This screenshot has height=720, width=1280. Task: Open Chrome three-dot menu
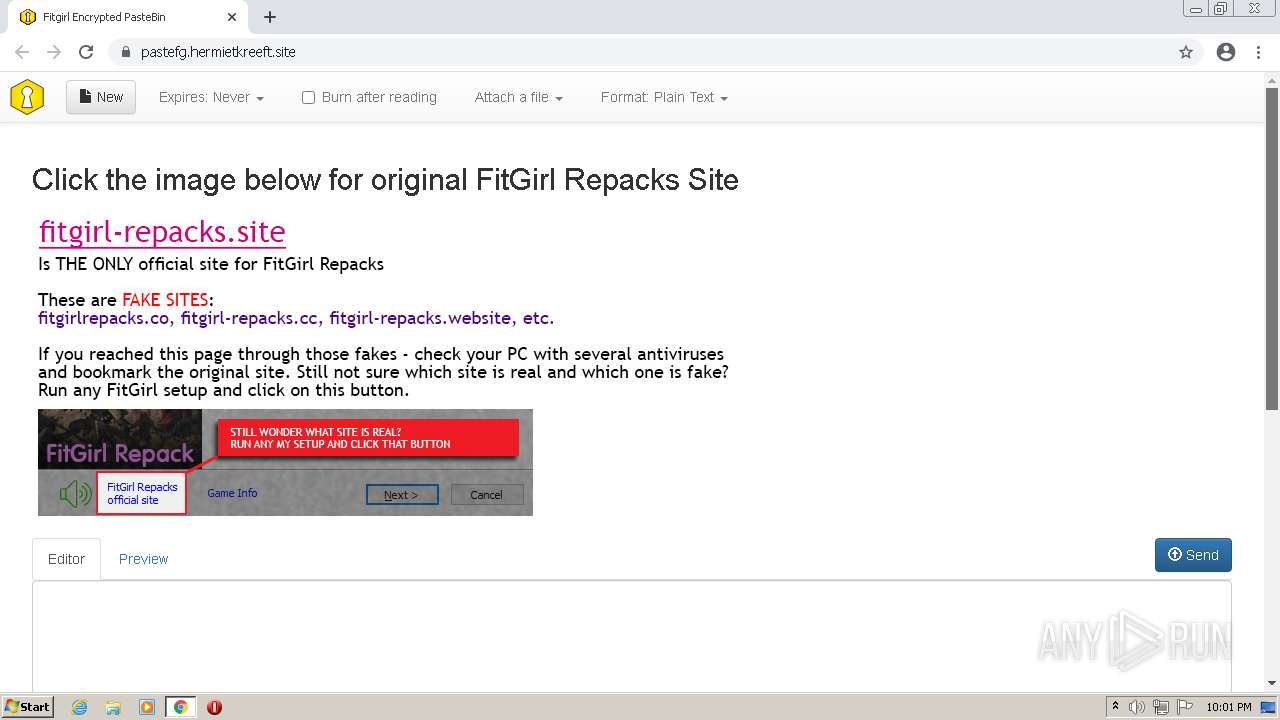coord(1258,52)
